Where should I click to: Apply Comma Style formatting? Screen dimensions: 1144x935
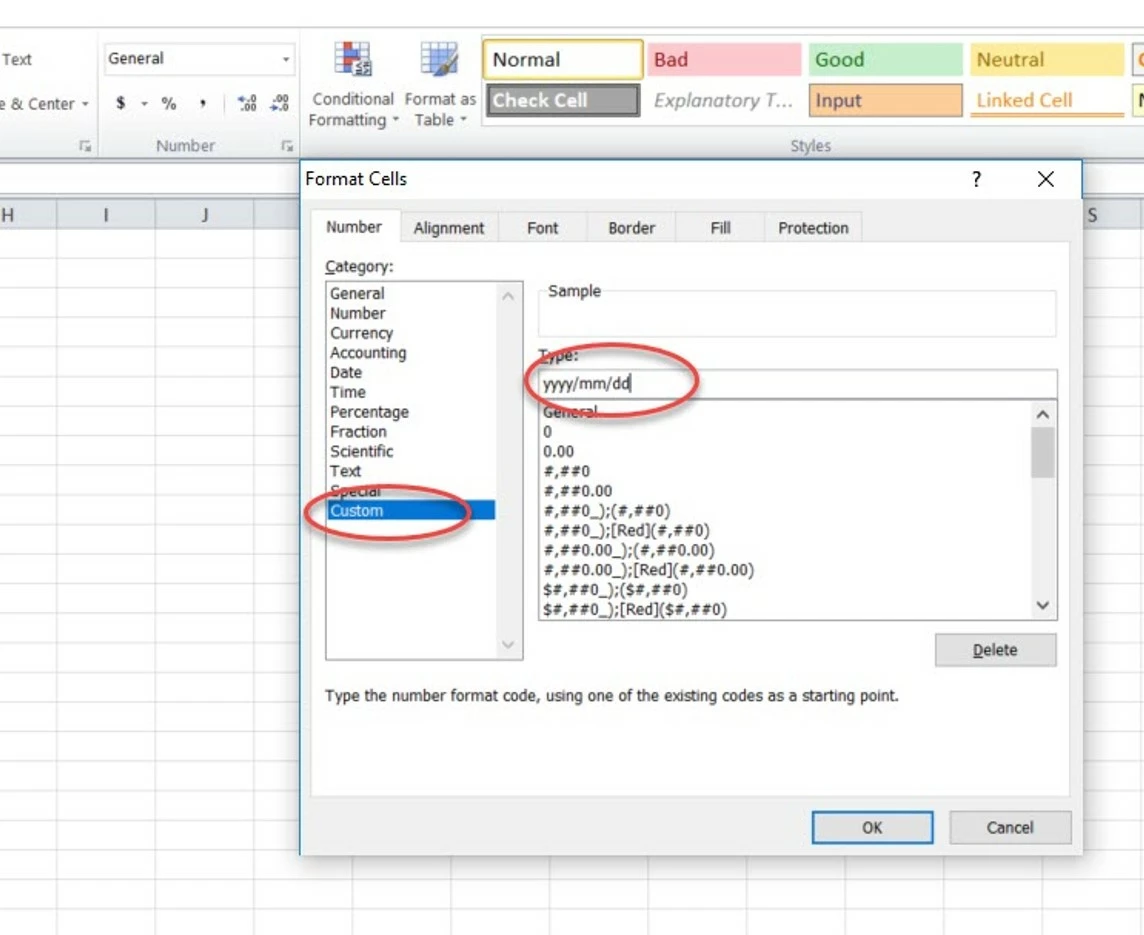tap(202, 103)
